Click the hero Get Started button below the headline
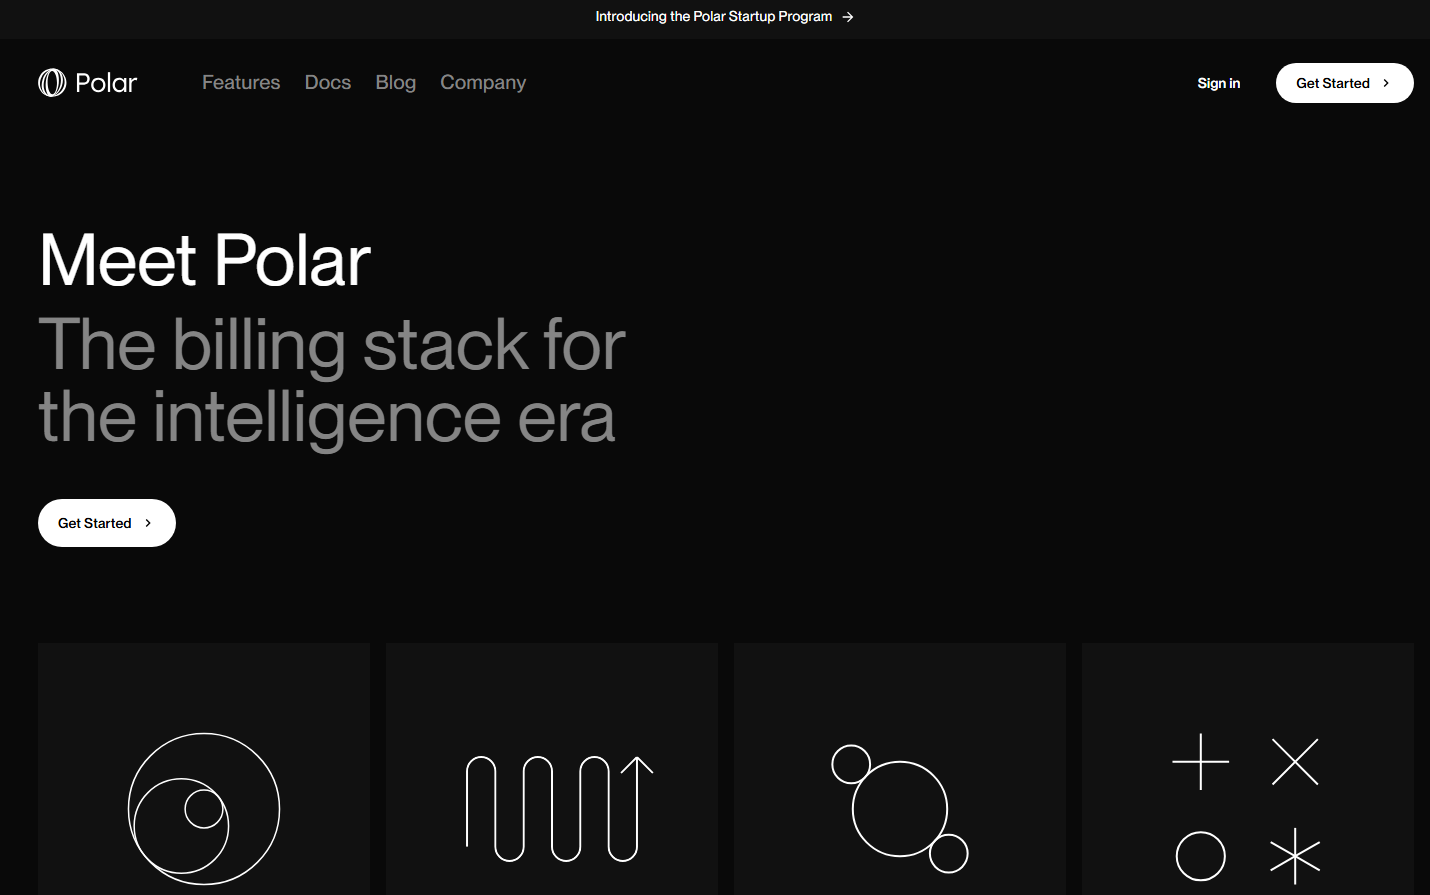The height and width of the screenshot is (895, 1430). pos(107,523)
